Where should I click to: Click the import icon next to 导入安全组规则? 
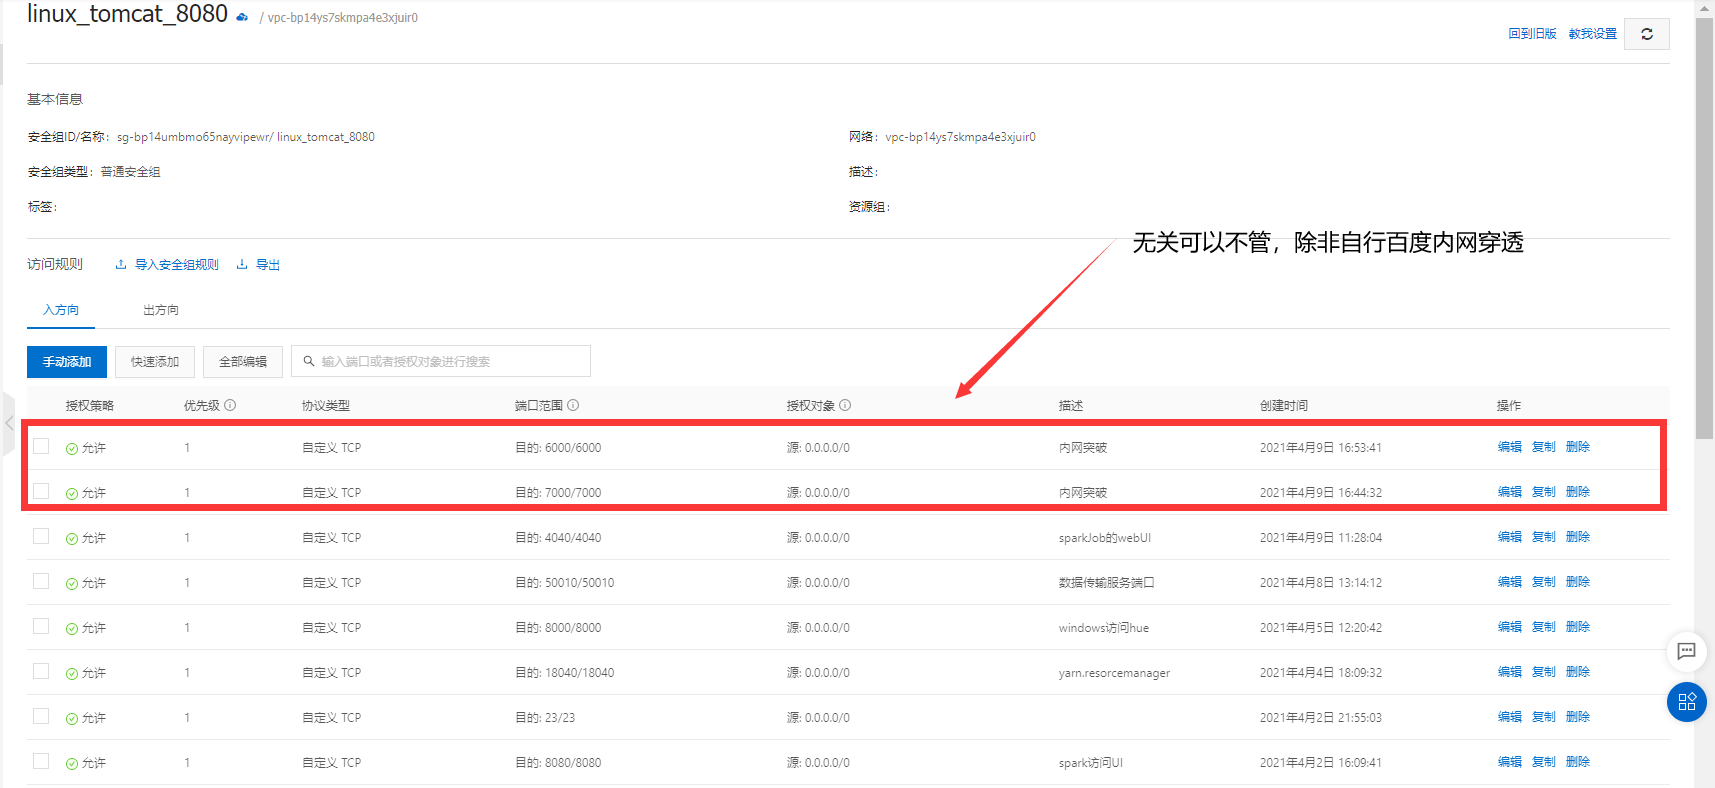pos(121,265)
